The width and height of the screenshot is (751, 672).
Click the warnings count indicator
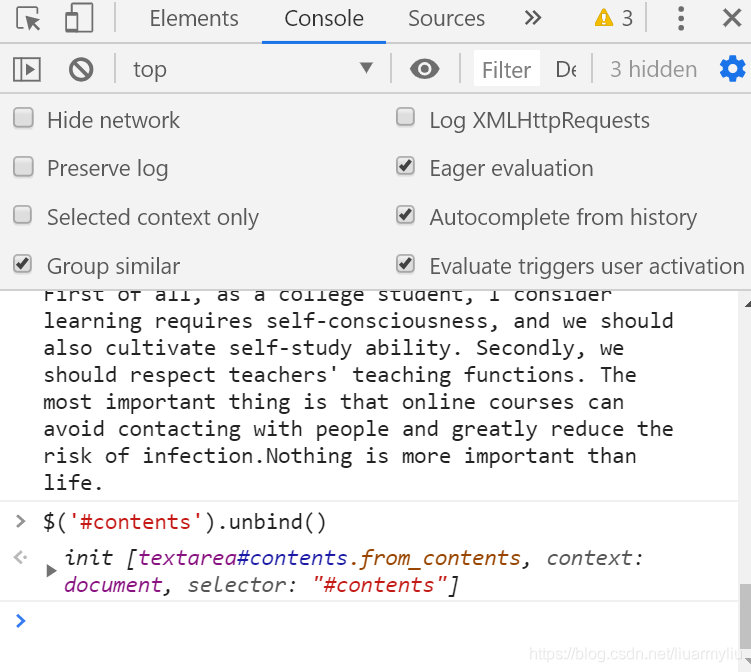pos(614,19)
